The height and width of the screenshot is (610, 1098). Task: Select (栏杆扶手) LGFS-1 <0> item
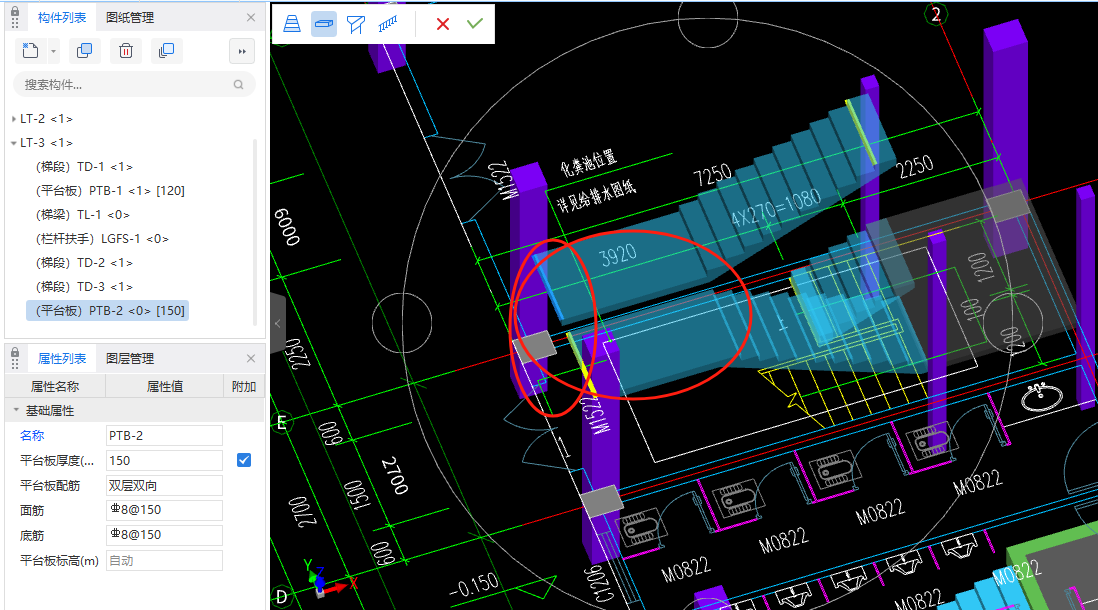[102, 239]
